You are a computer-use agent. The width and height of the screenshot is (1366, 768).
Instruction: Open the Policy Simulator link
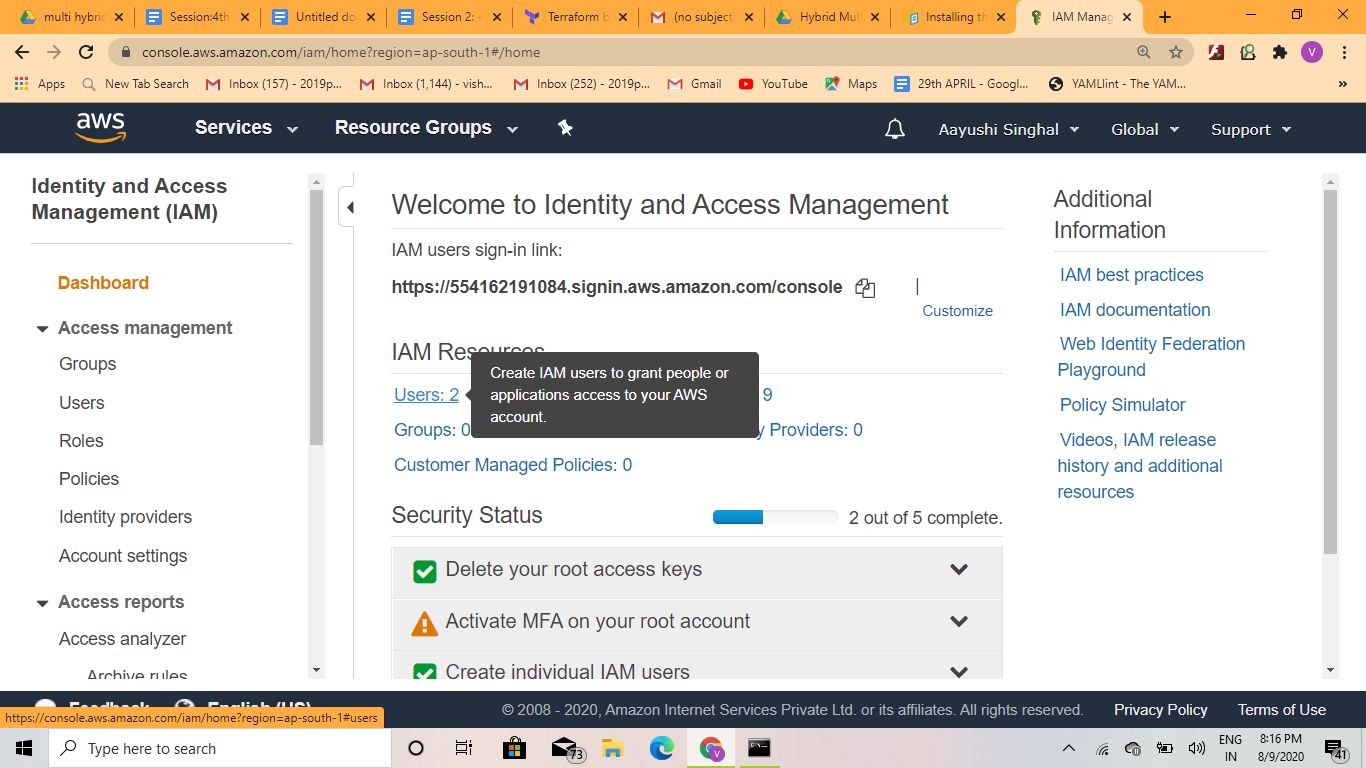1122,405
